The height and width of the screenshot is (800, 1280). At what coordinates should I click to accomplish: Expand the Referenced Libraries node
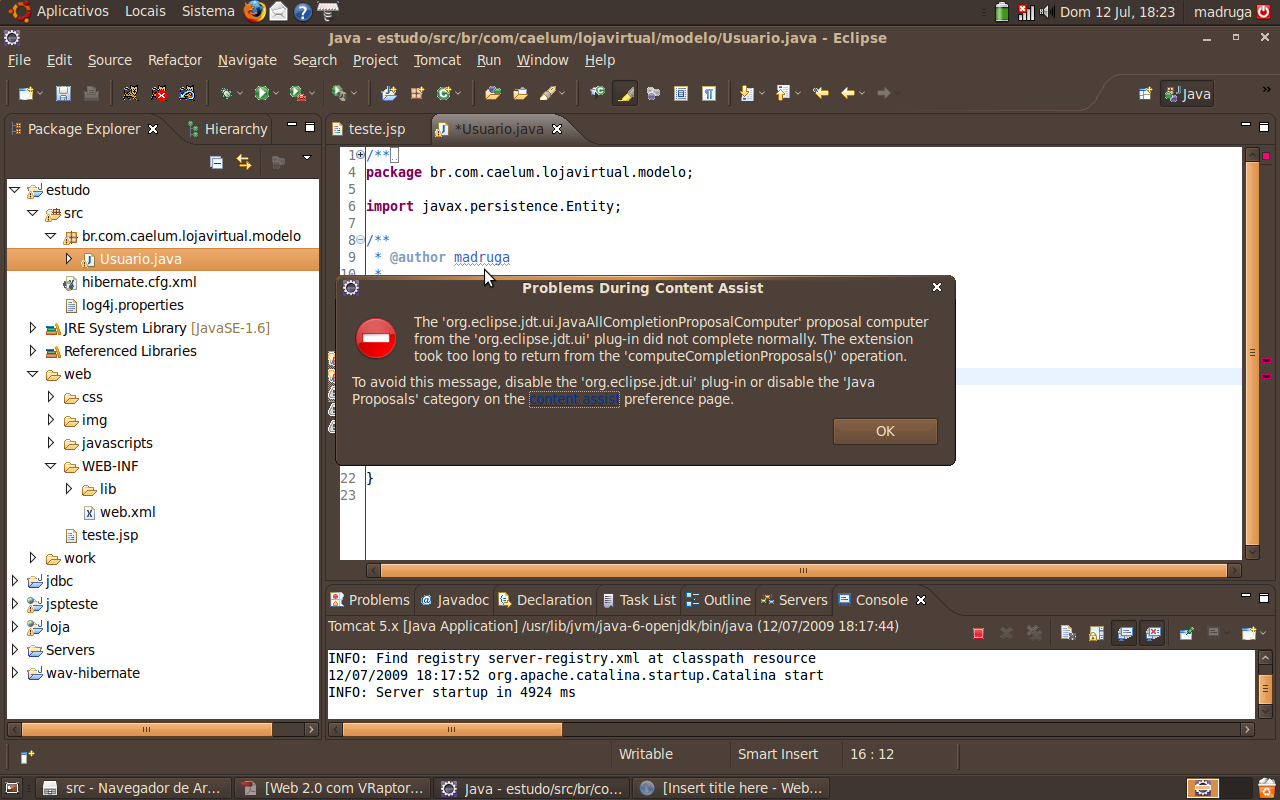pyautogui.click(x=33, y=351)
